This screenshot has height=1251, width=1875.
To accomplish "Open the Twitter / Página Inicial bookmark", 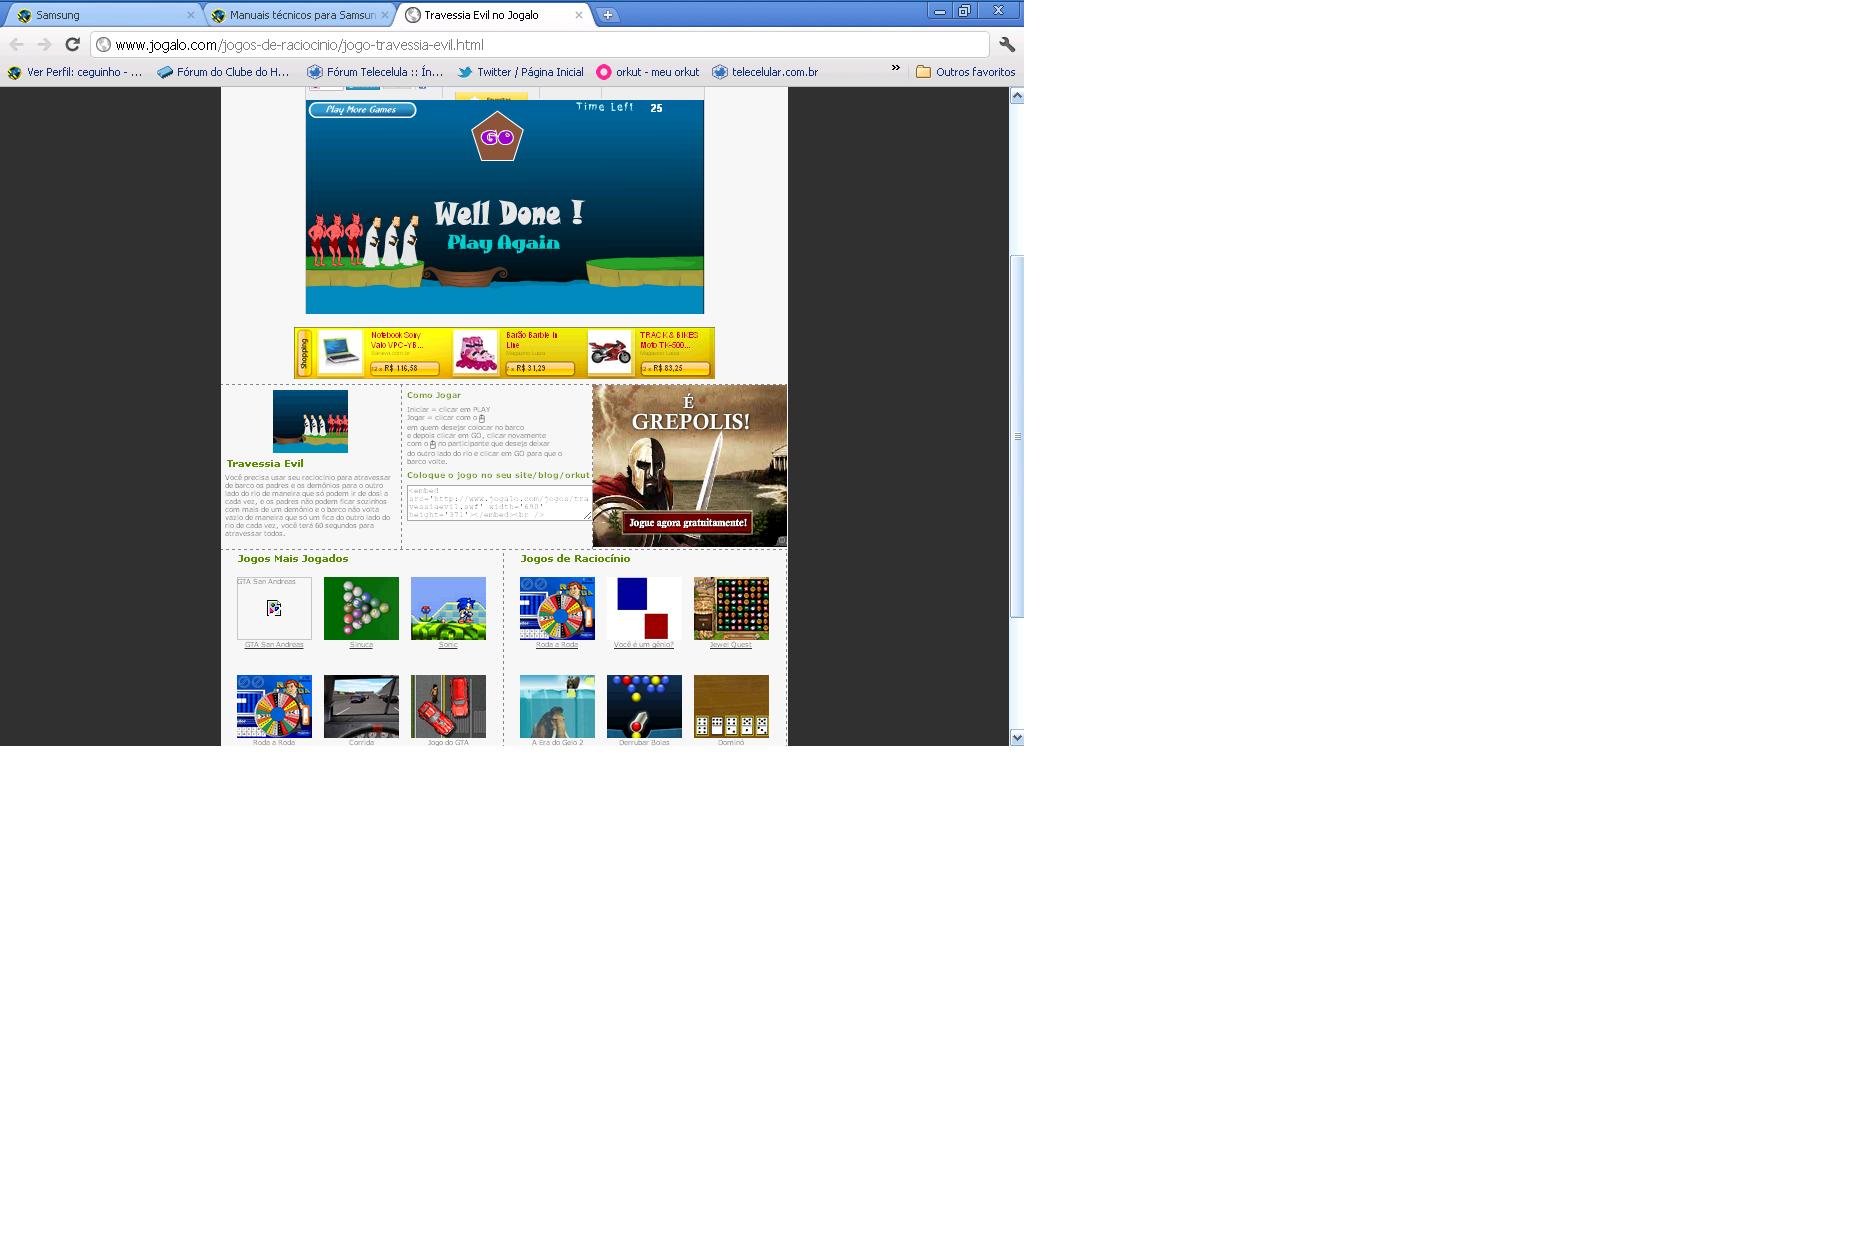I will [521, 72].
